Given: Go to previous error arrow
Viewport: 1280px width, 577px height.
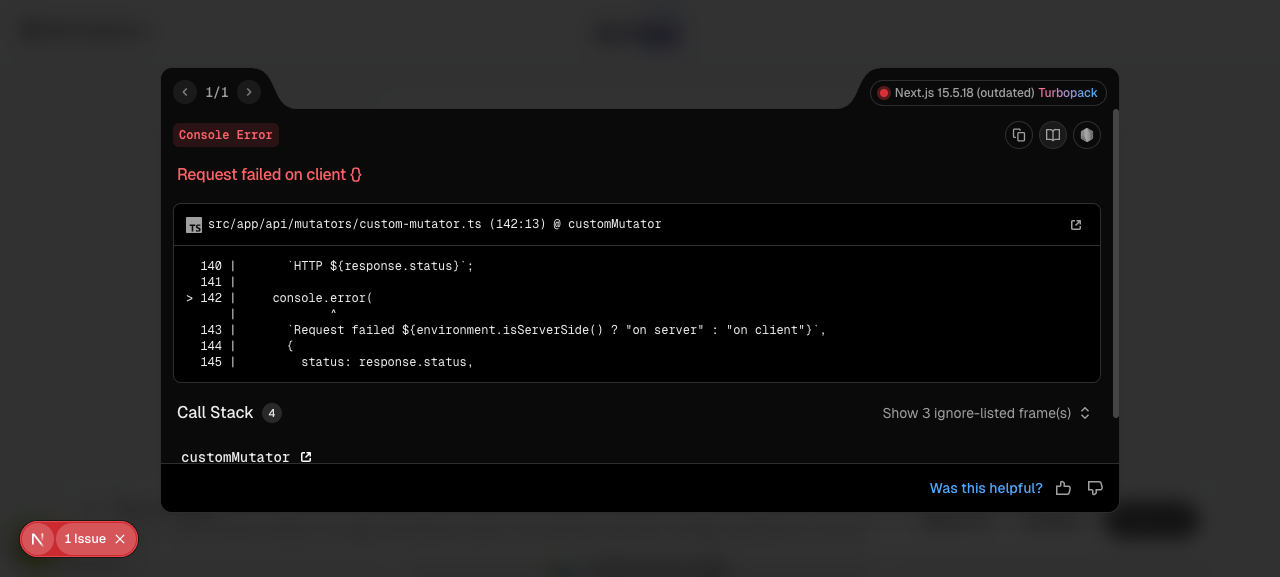Looking at the screenshot, I should point(185,92).
